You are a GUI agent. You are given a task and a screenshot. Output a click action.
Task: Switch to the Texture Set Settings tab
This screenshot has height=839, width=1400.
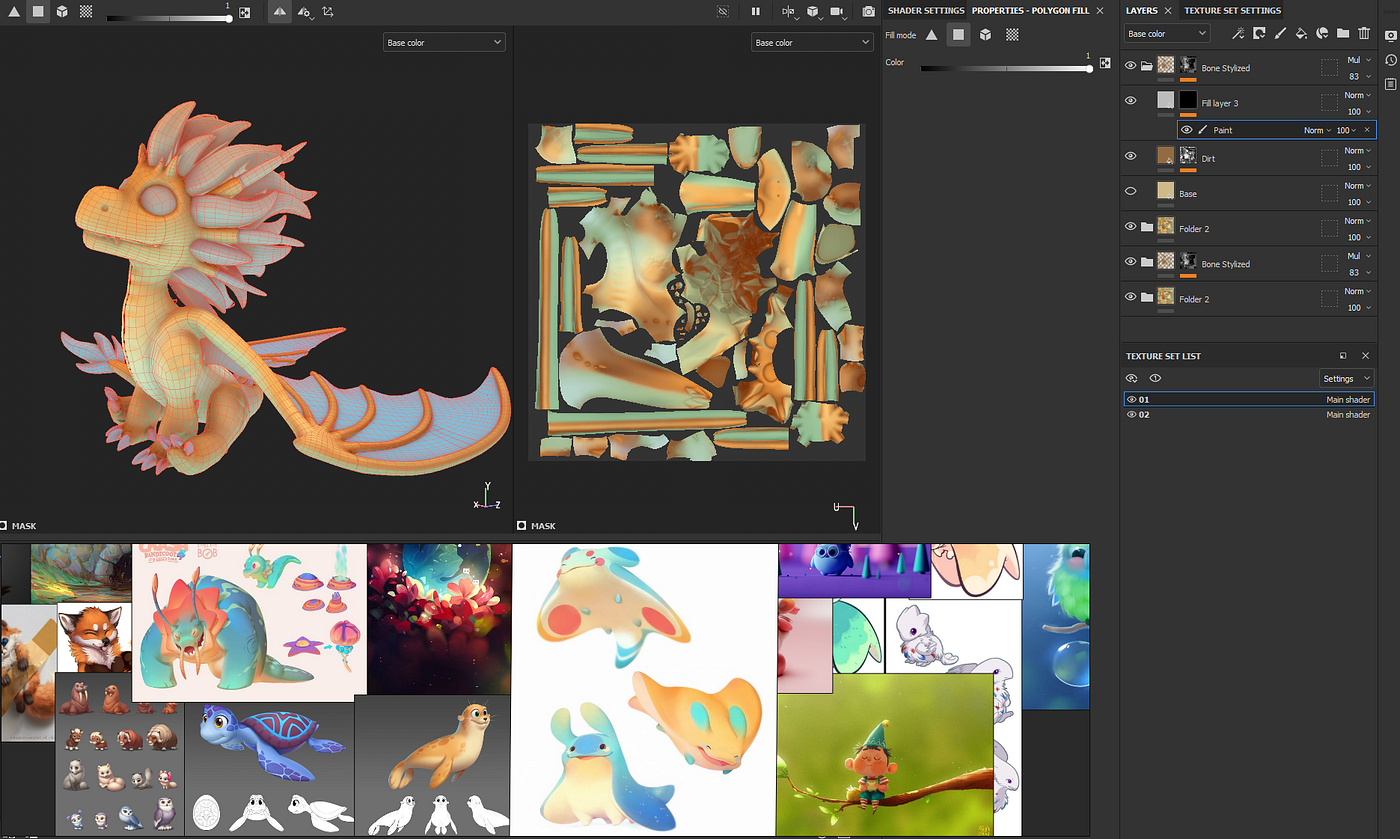(1232, 10)
